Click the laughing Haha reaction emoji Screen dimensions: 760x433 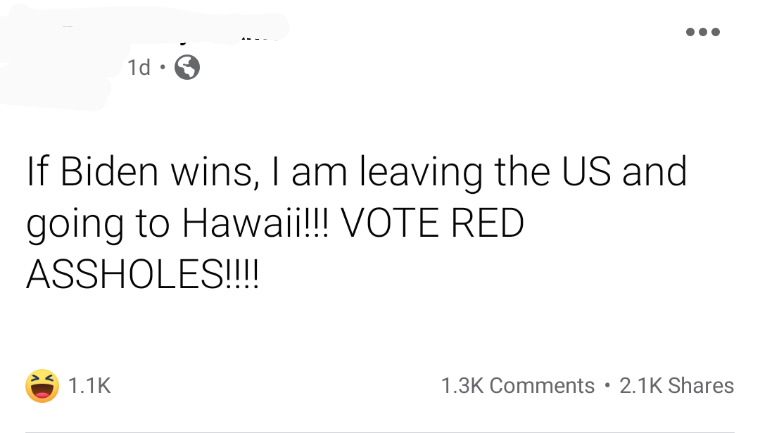(x=42, y=386)
